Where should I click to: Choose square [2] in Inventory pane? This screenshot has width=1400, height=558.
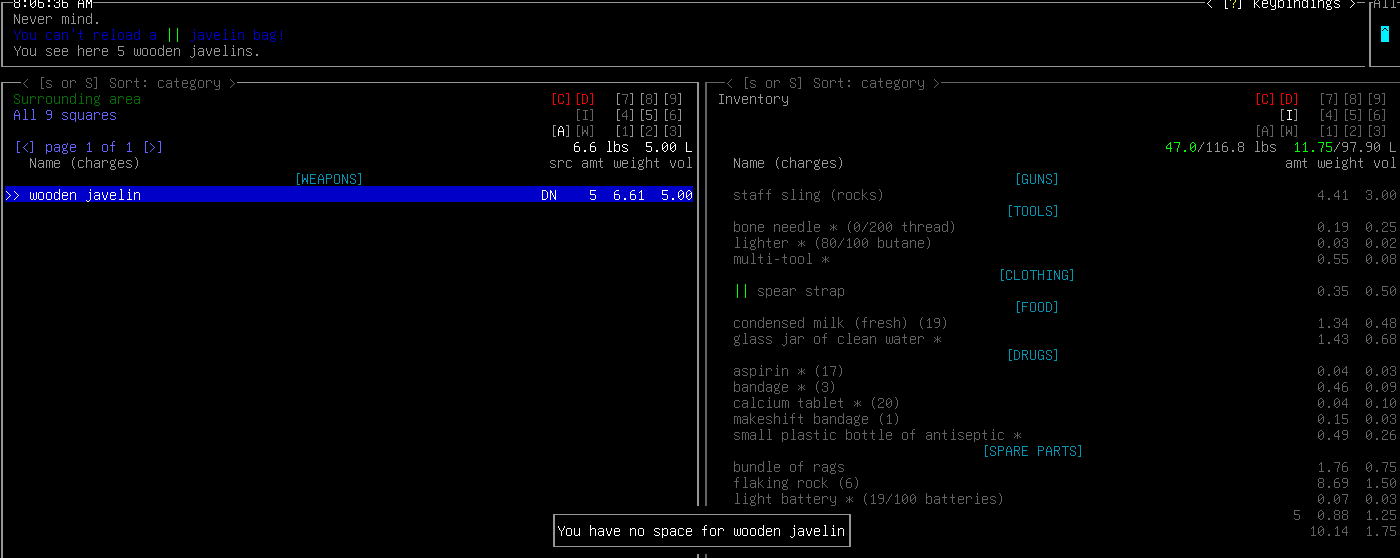pos(1353,131)
